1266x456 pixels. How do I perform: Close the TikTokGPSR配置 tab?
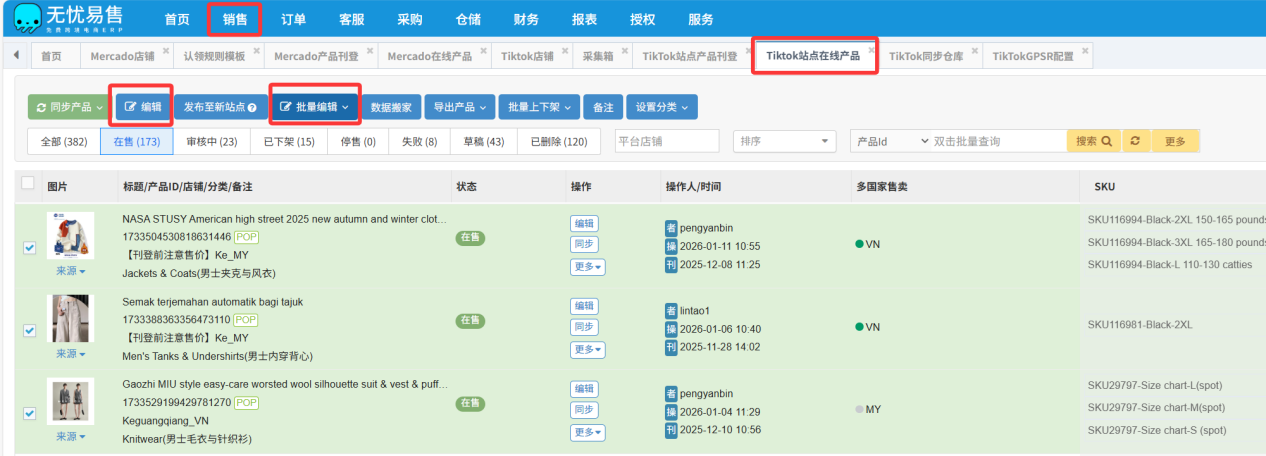[1085, 49]
